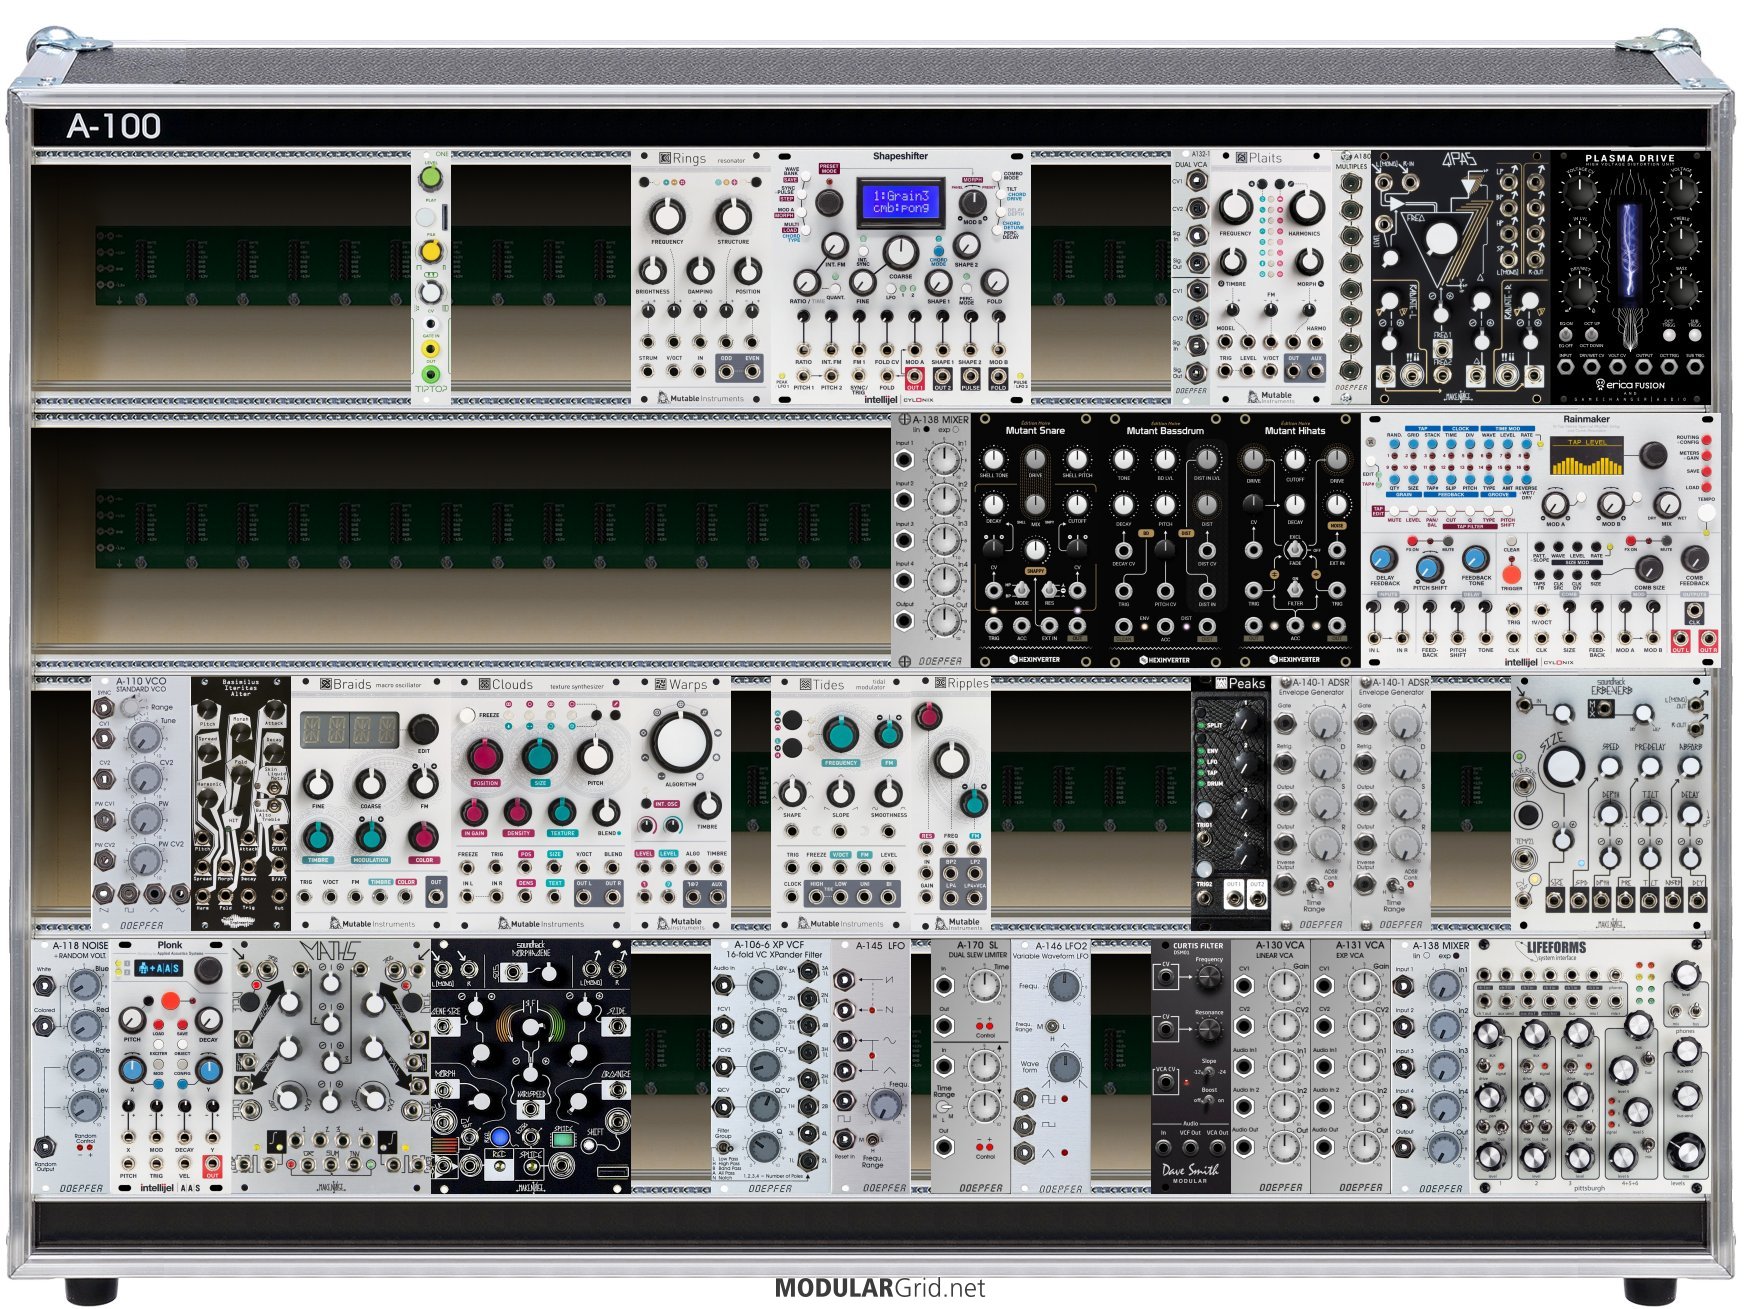This screenshot has width=1762, height=1309.
Task: Adjust the Clouds Position knob
Action: [485, 756]
